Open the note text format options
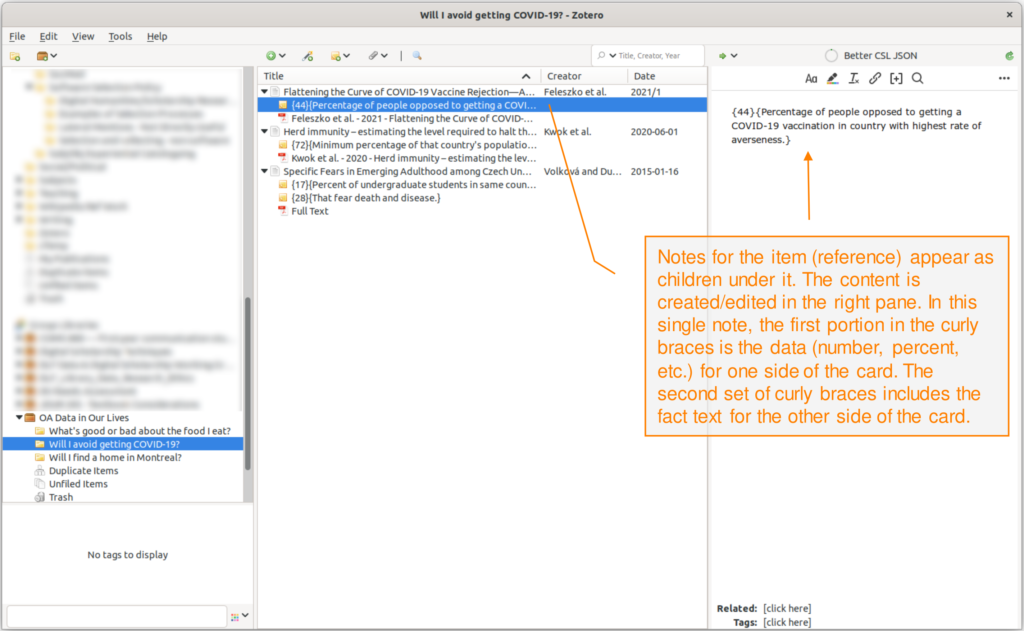Image resolution: width=1024 pixels, height=631 pixels. coord(811,78)
